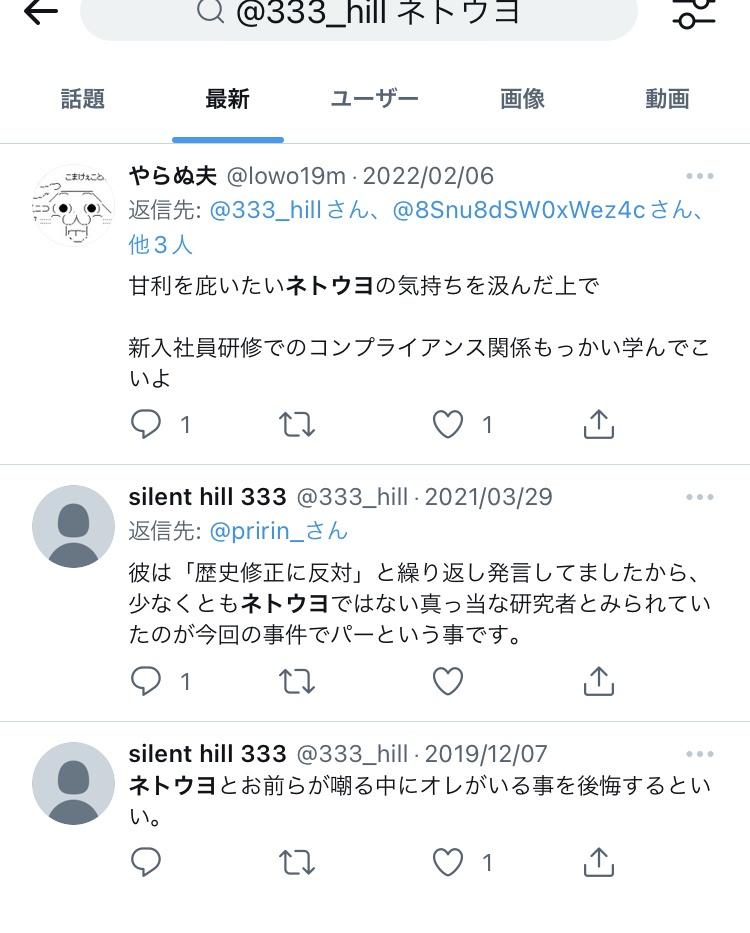
Task: Reply to the 2021/03/29 tweet
Action: coord(146,681)
